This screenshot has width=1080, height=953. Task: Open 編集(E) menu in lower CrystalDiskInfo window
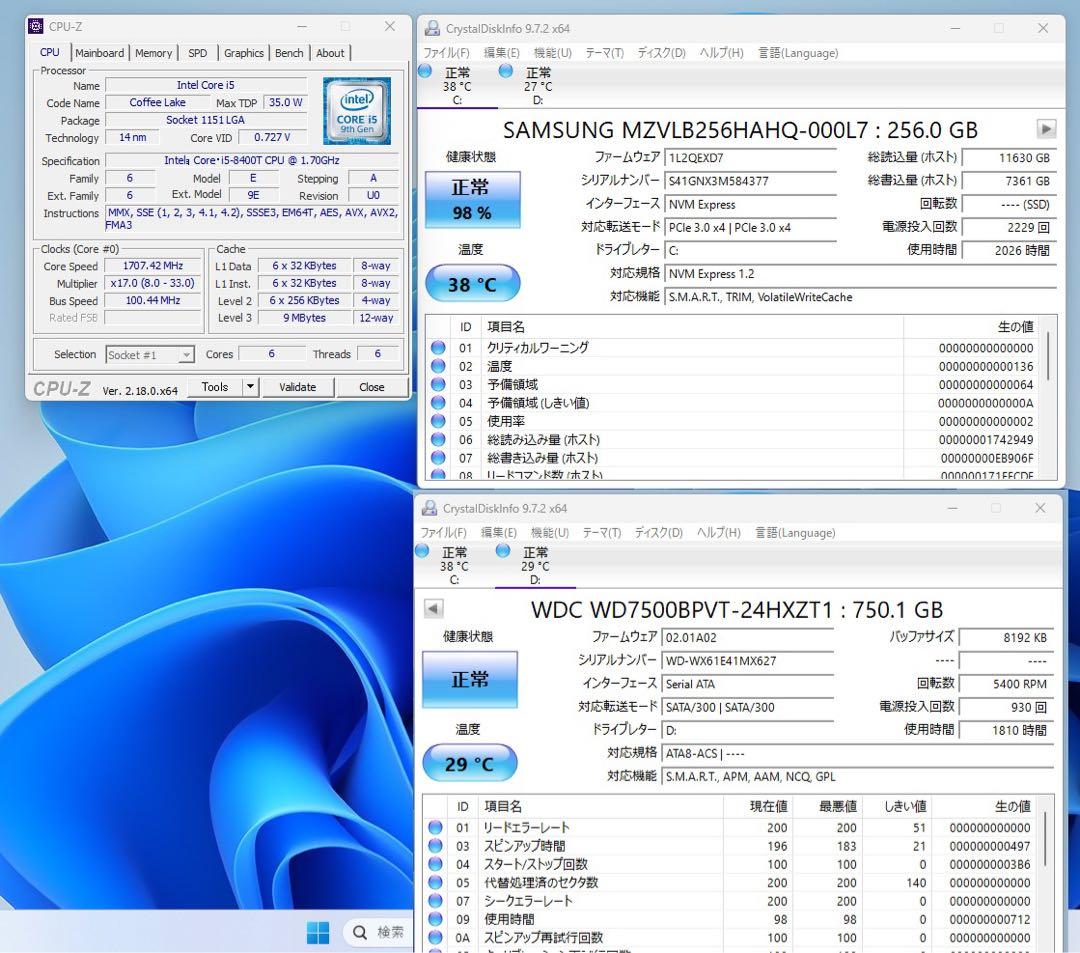[499, 533]
